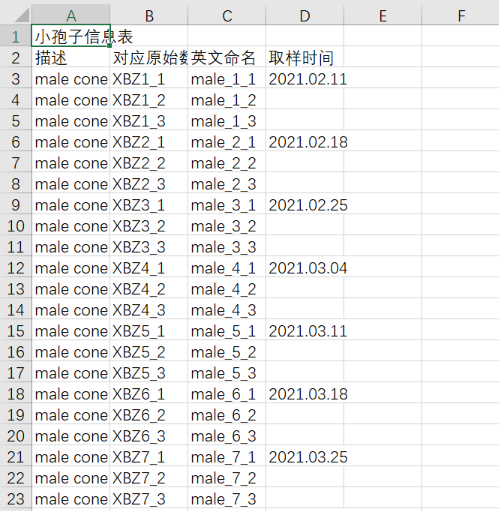This screenshot has width=499, height=511.
Task: Select column F header
Action: tap(460, 15)
